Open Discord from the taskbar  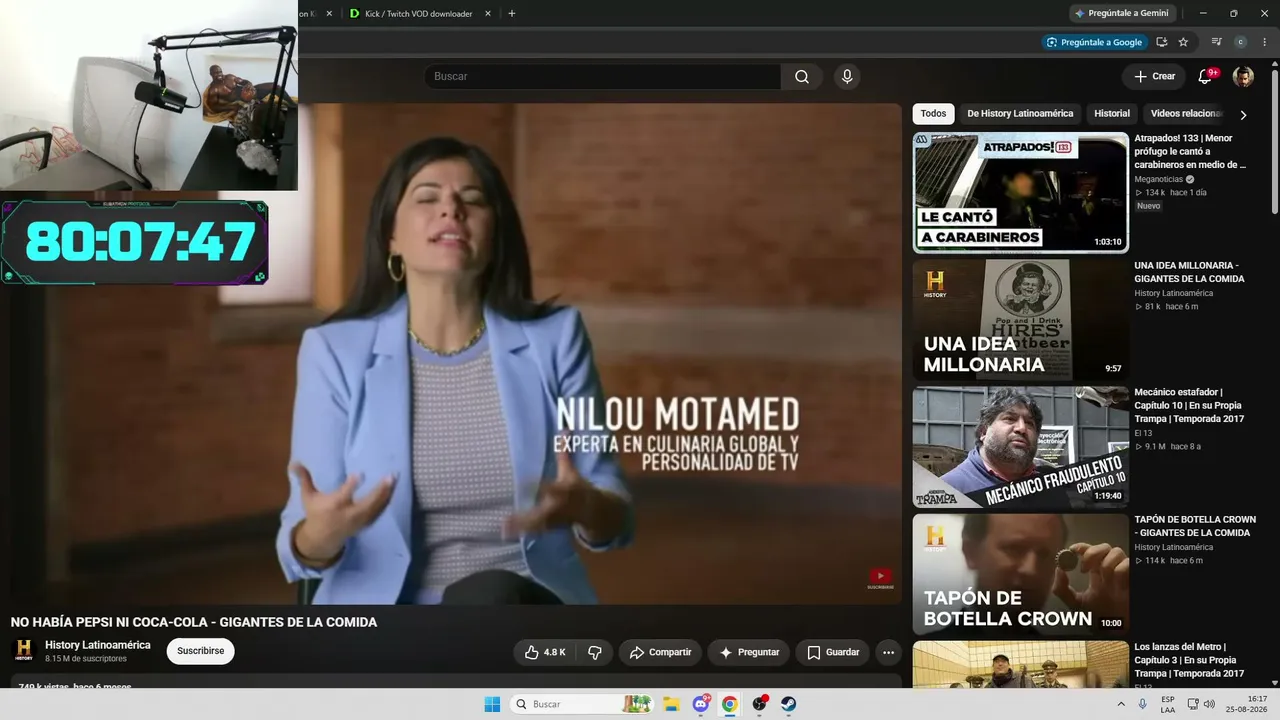coord(701,704)
